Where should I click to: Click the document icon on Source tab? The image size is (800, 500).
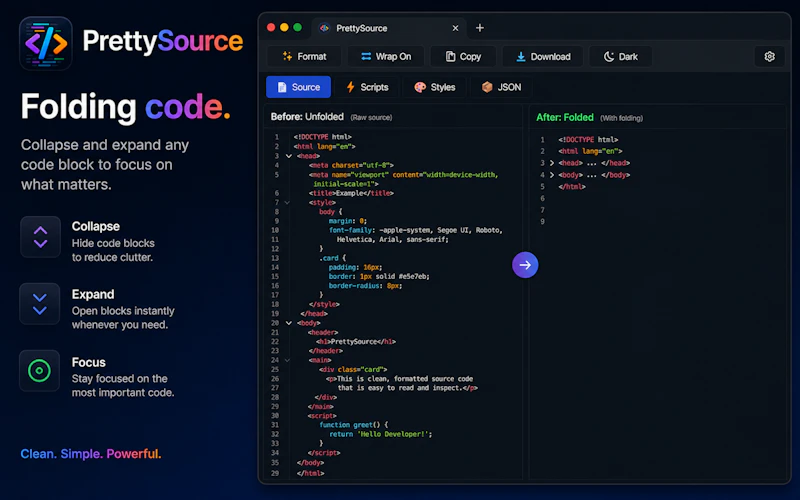[282, 87]
